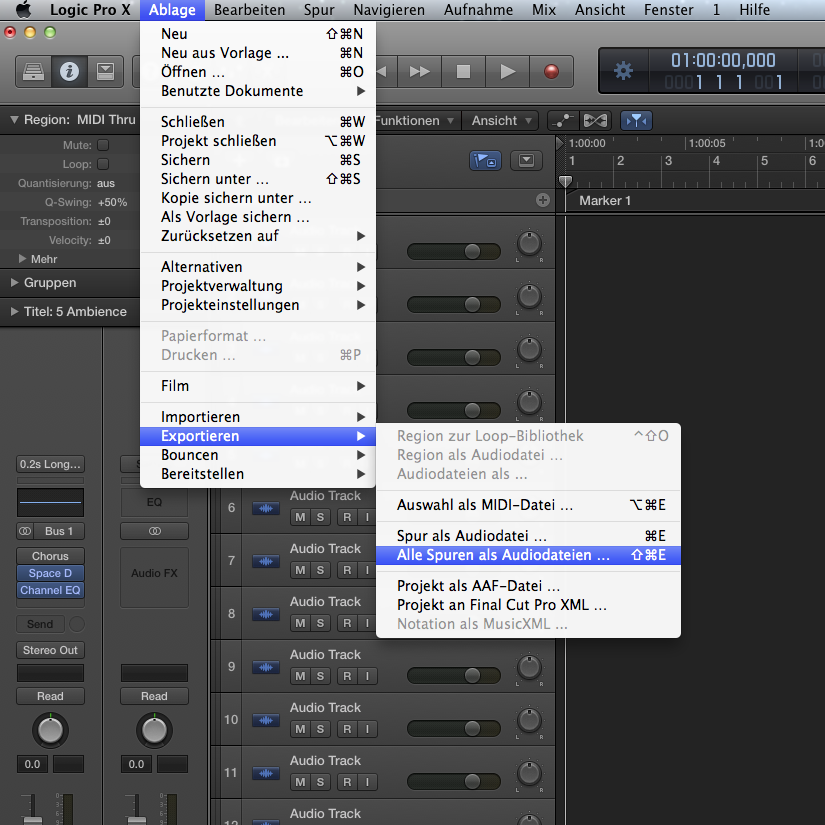Mute track 6 with its M button
Image resolution: width=825 pixels, height=825 pixels.
pyautogui.click(x=300, y=517)
